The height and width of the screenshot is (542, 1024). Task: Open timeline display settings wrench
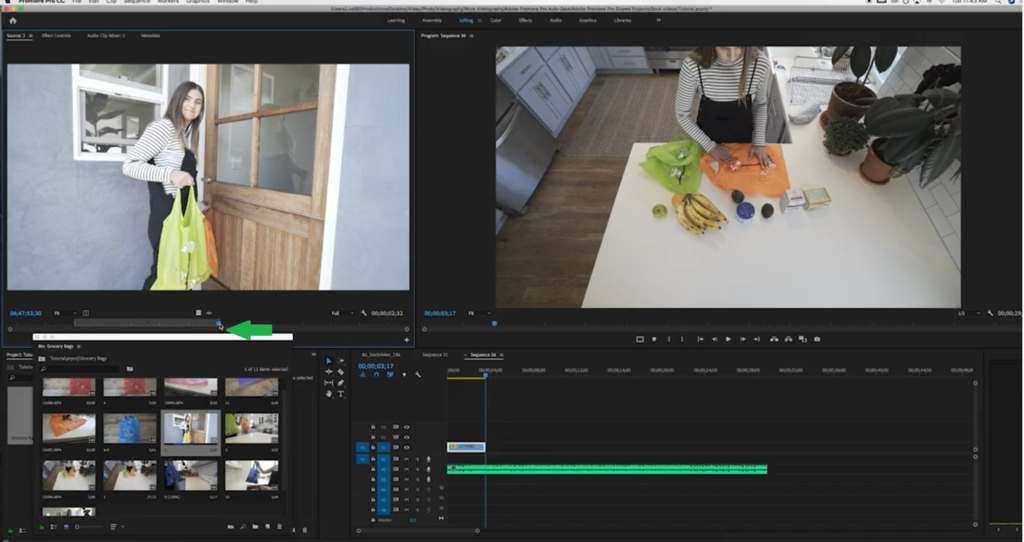point(418,375)
